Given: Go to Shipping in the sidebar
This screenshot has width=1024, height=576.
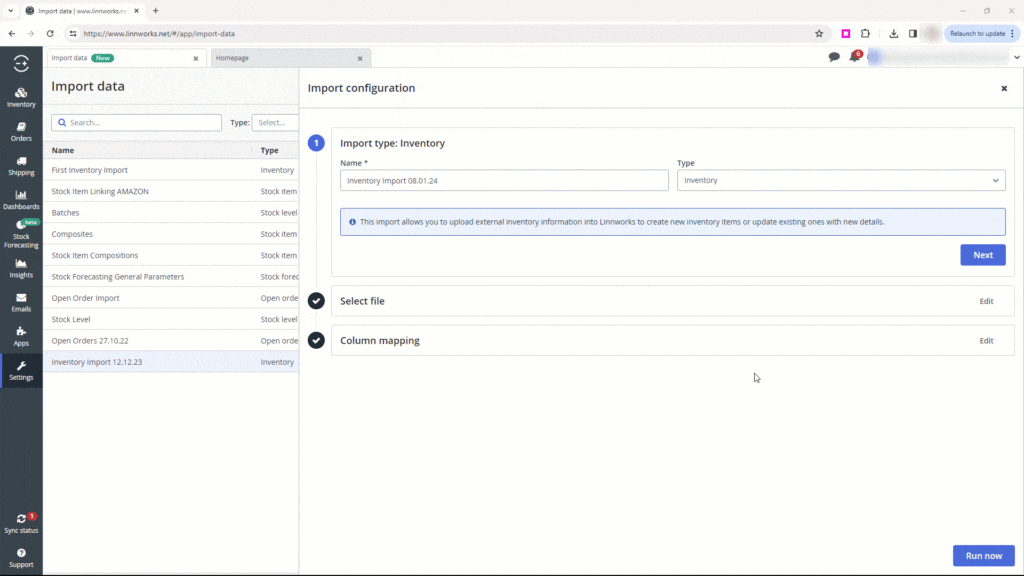Looking at the screenshot, I should click(x=21, y=165).
